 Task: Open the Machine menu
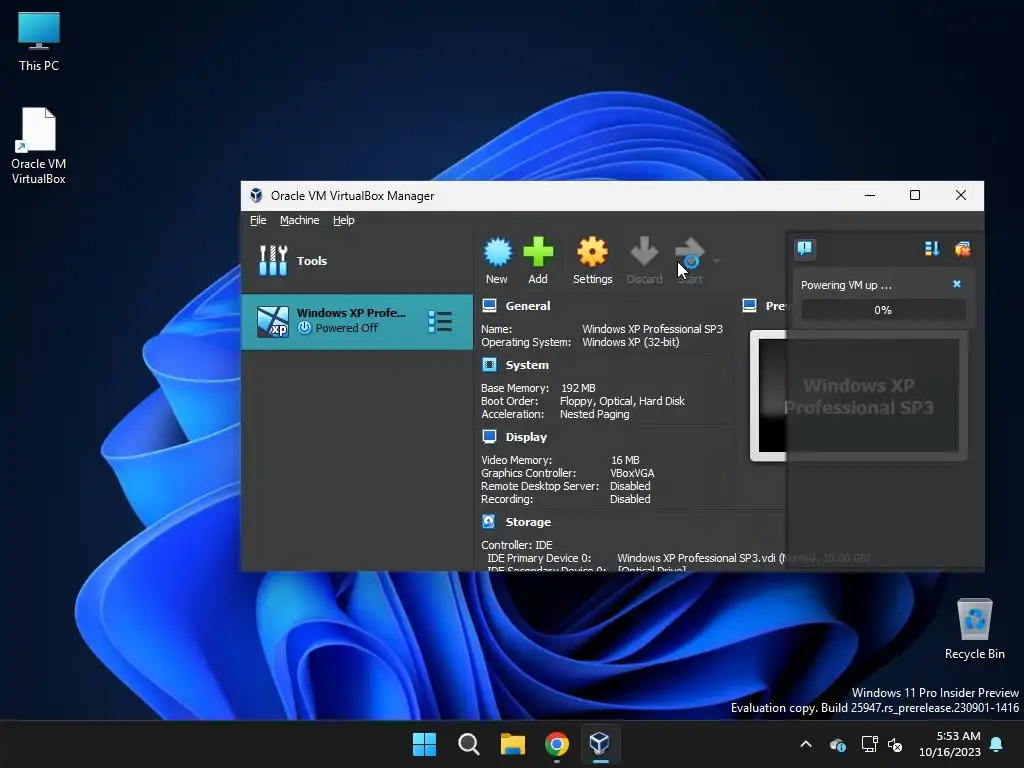[300, 220]
